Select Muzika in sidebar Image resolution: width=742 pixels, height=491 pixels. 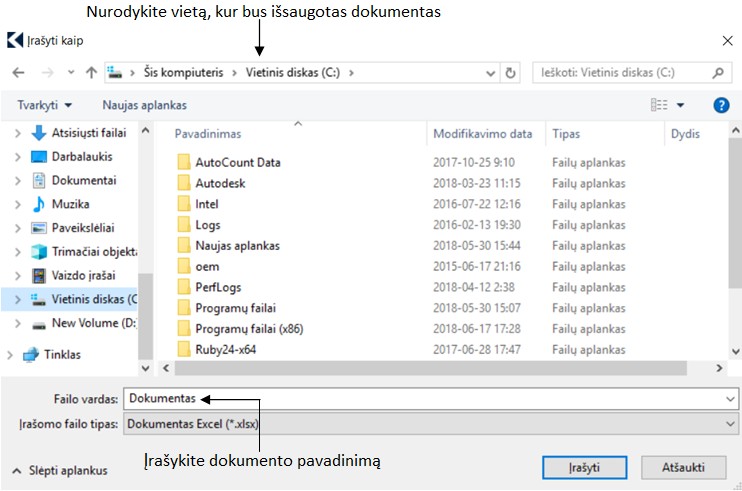[x=71, y=204]
